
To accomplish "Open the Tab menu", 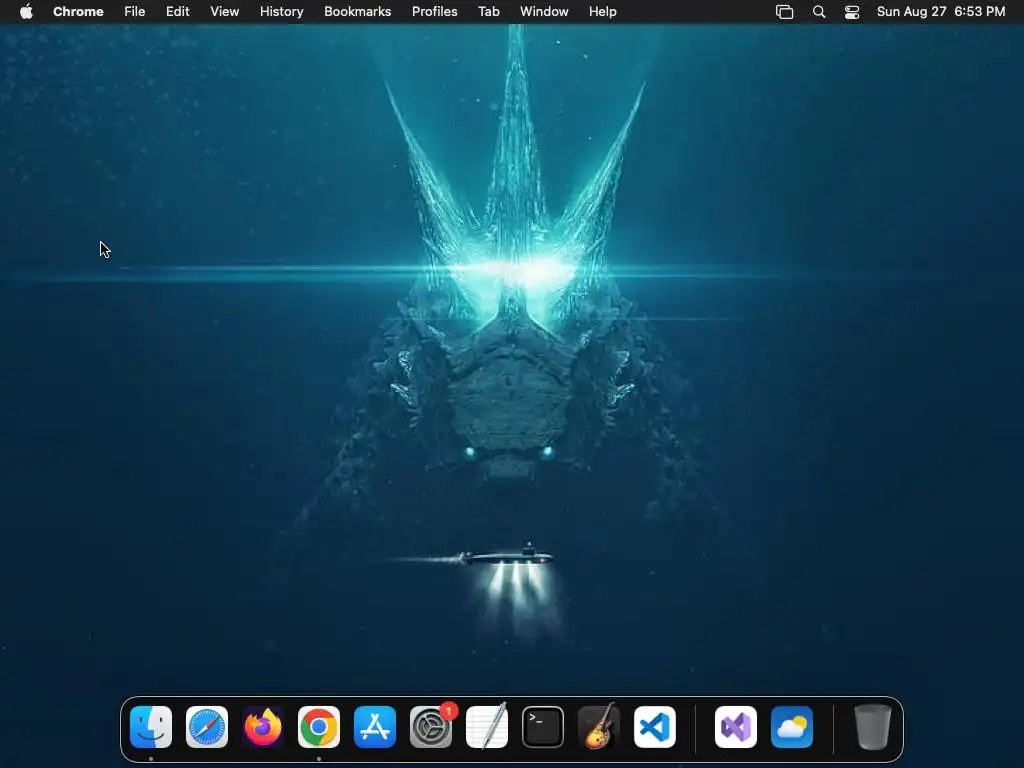I will click(x=488, y=12).
